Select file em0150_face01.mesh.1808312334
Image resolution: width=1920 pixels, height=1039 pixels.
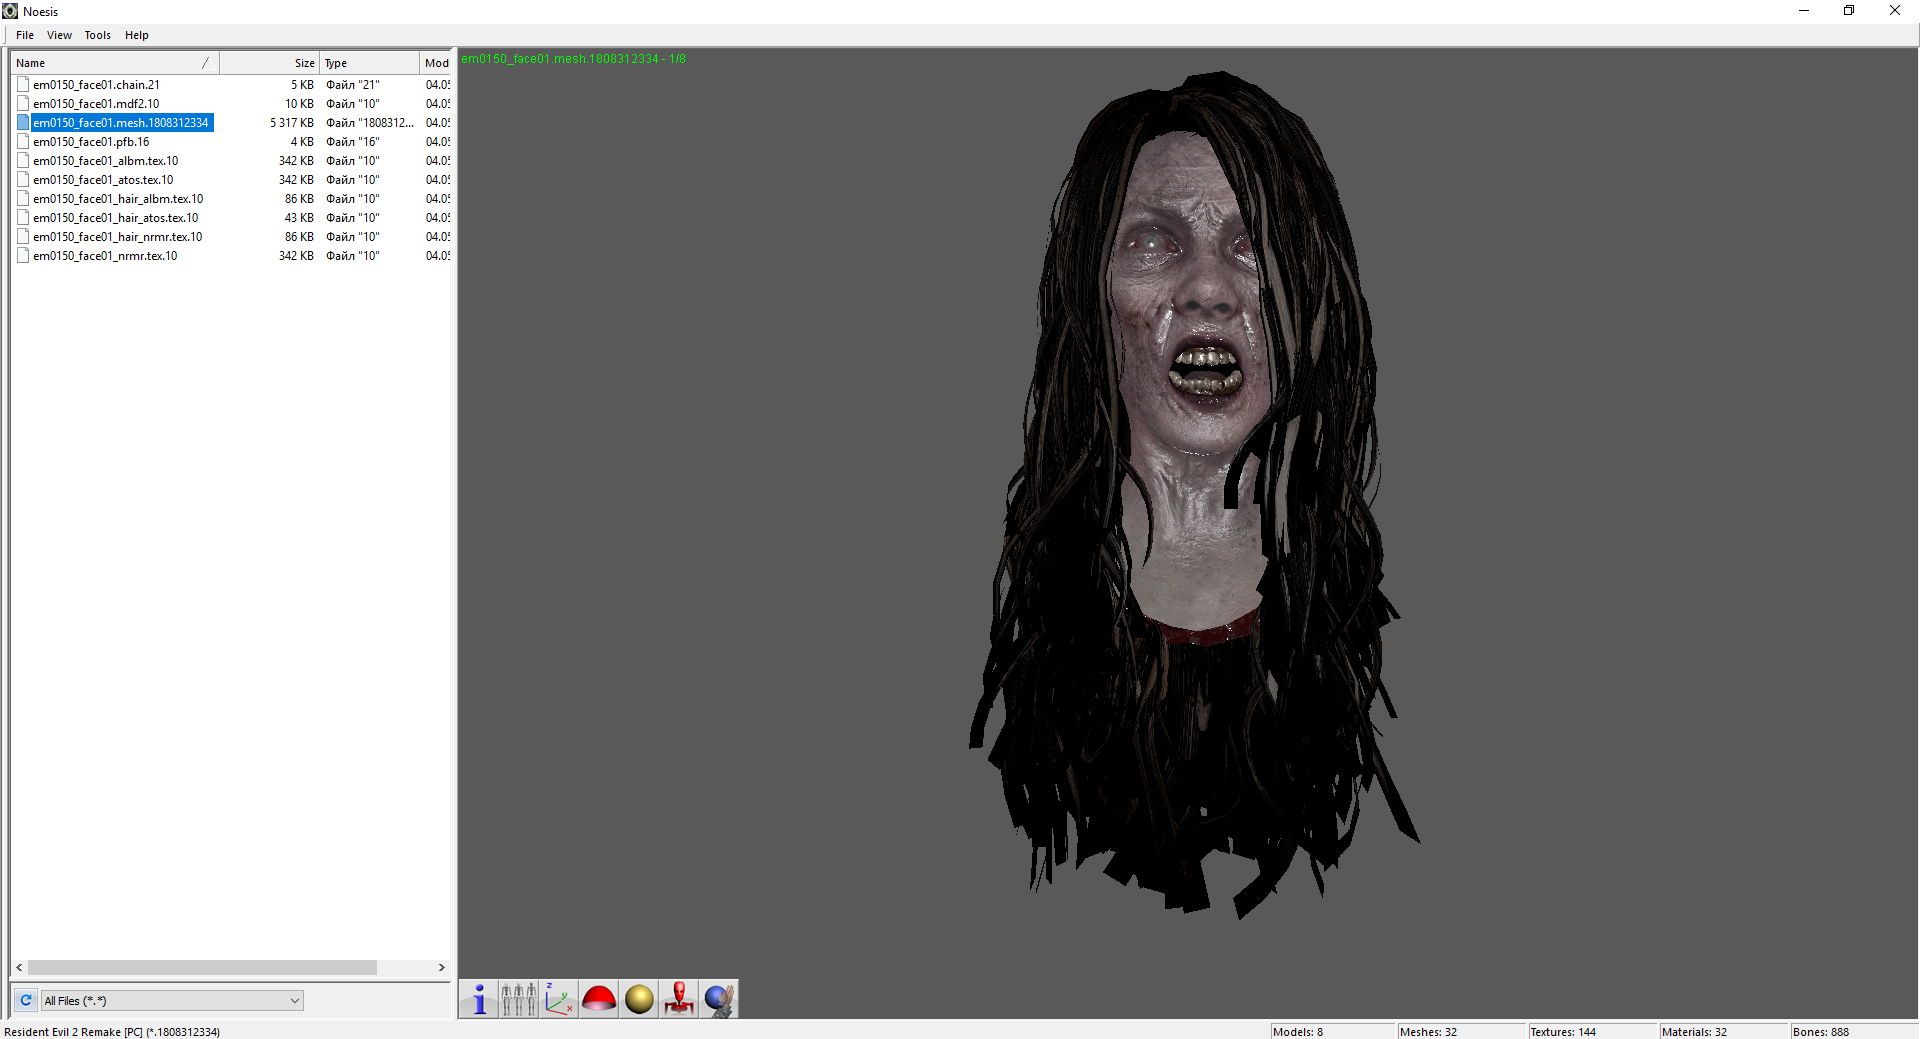tap(121, 123)
